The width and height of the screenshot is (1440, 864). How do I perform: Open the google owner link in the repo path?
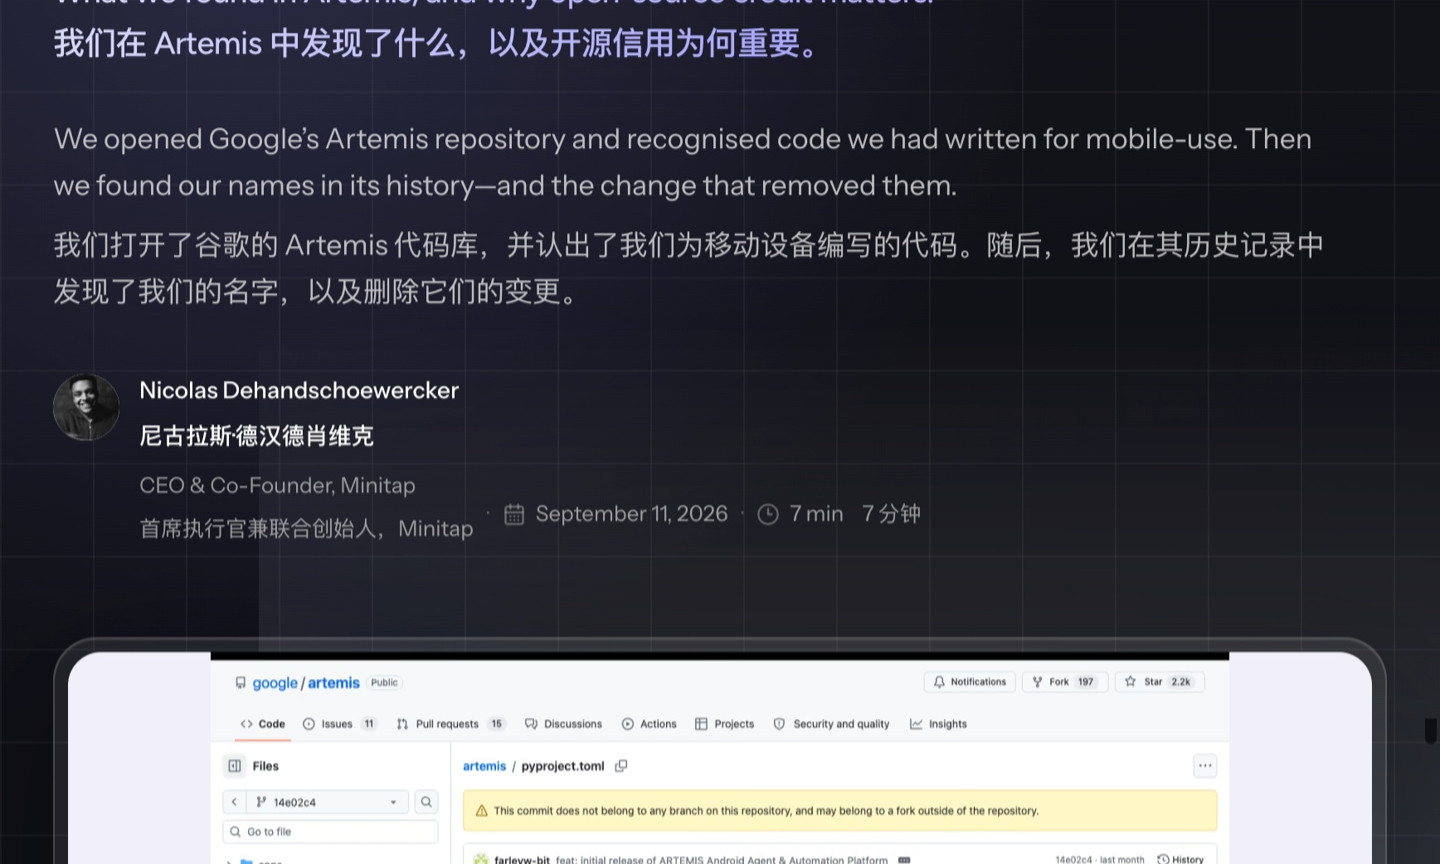(275, 683)
